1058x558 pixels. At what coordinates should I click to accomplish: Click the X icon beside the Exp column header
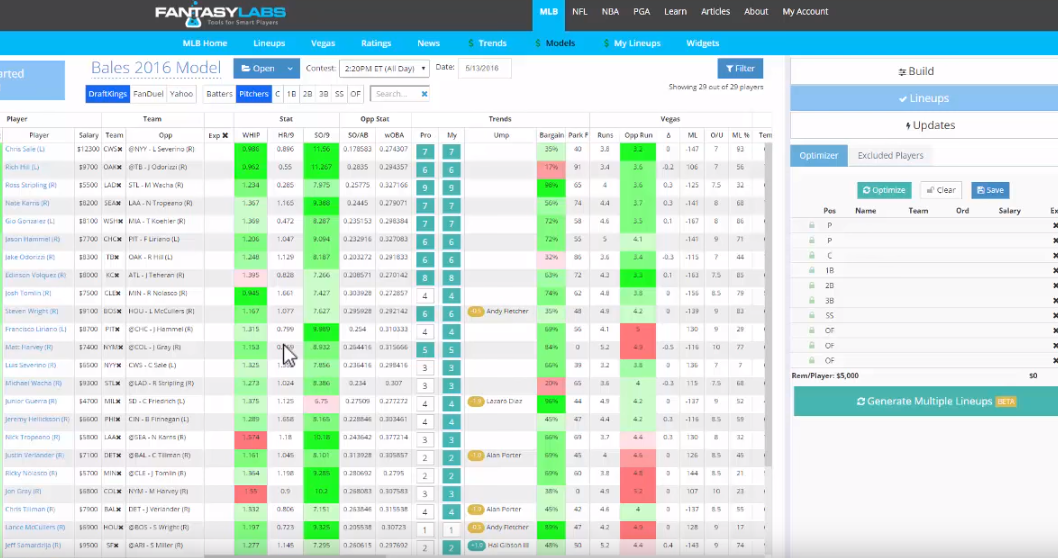tap(225, 136)
